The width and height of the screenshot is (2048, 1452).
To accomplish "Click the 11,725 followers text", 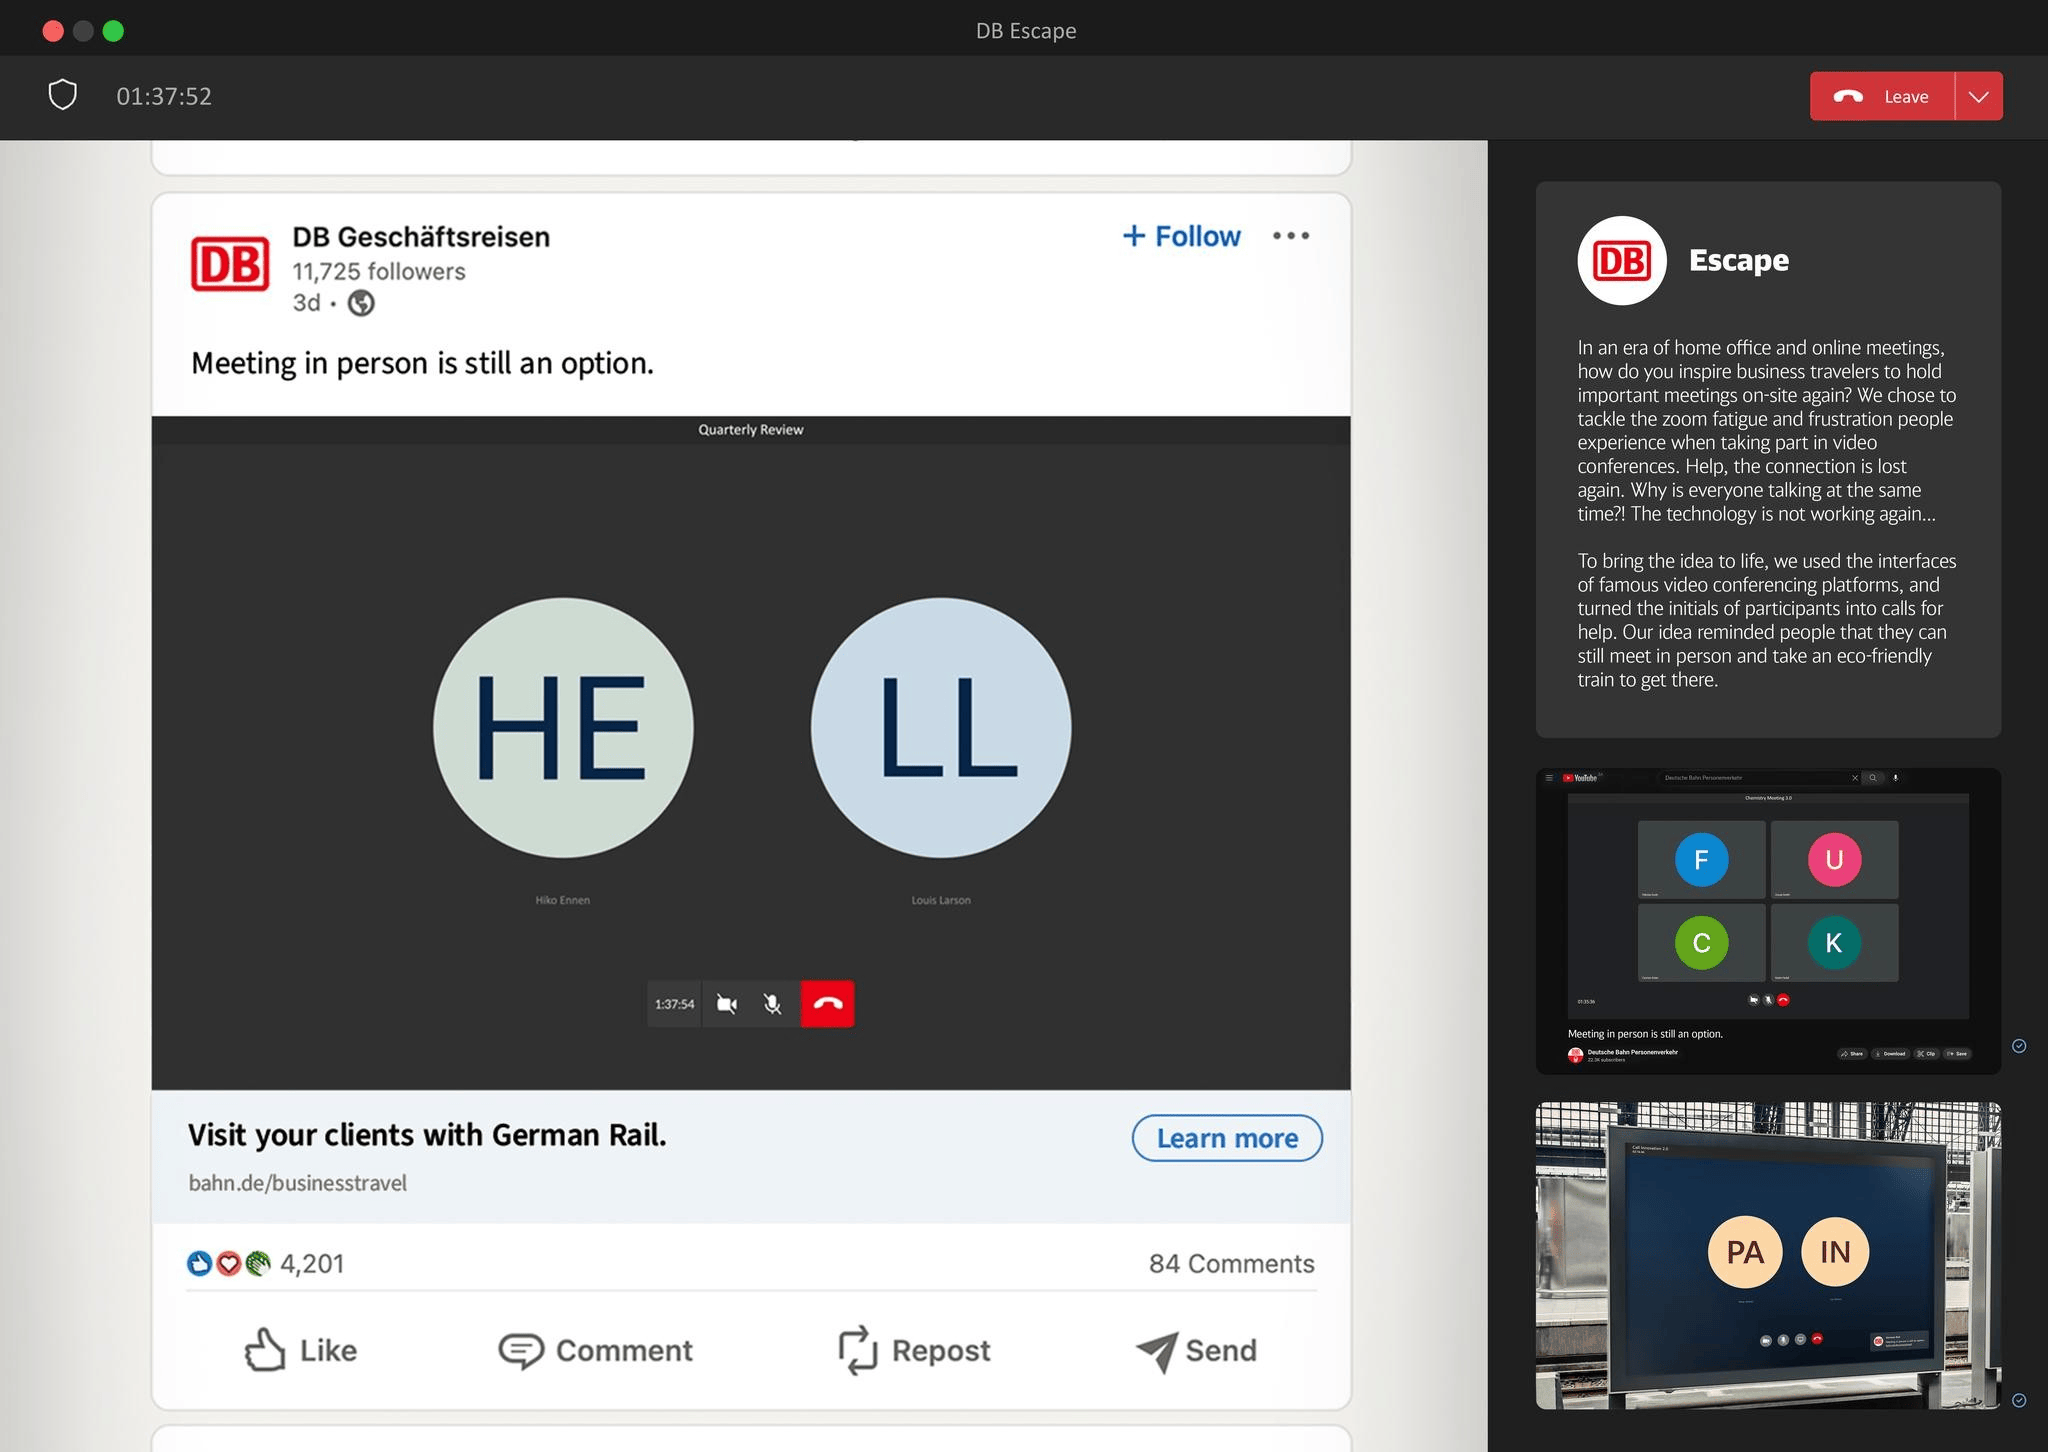I will click(x=379, y=271).
